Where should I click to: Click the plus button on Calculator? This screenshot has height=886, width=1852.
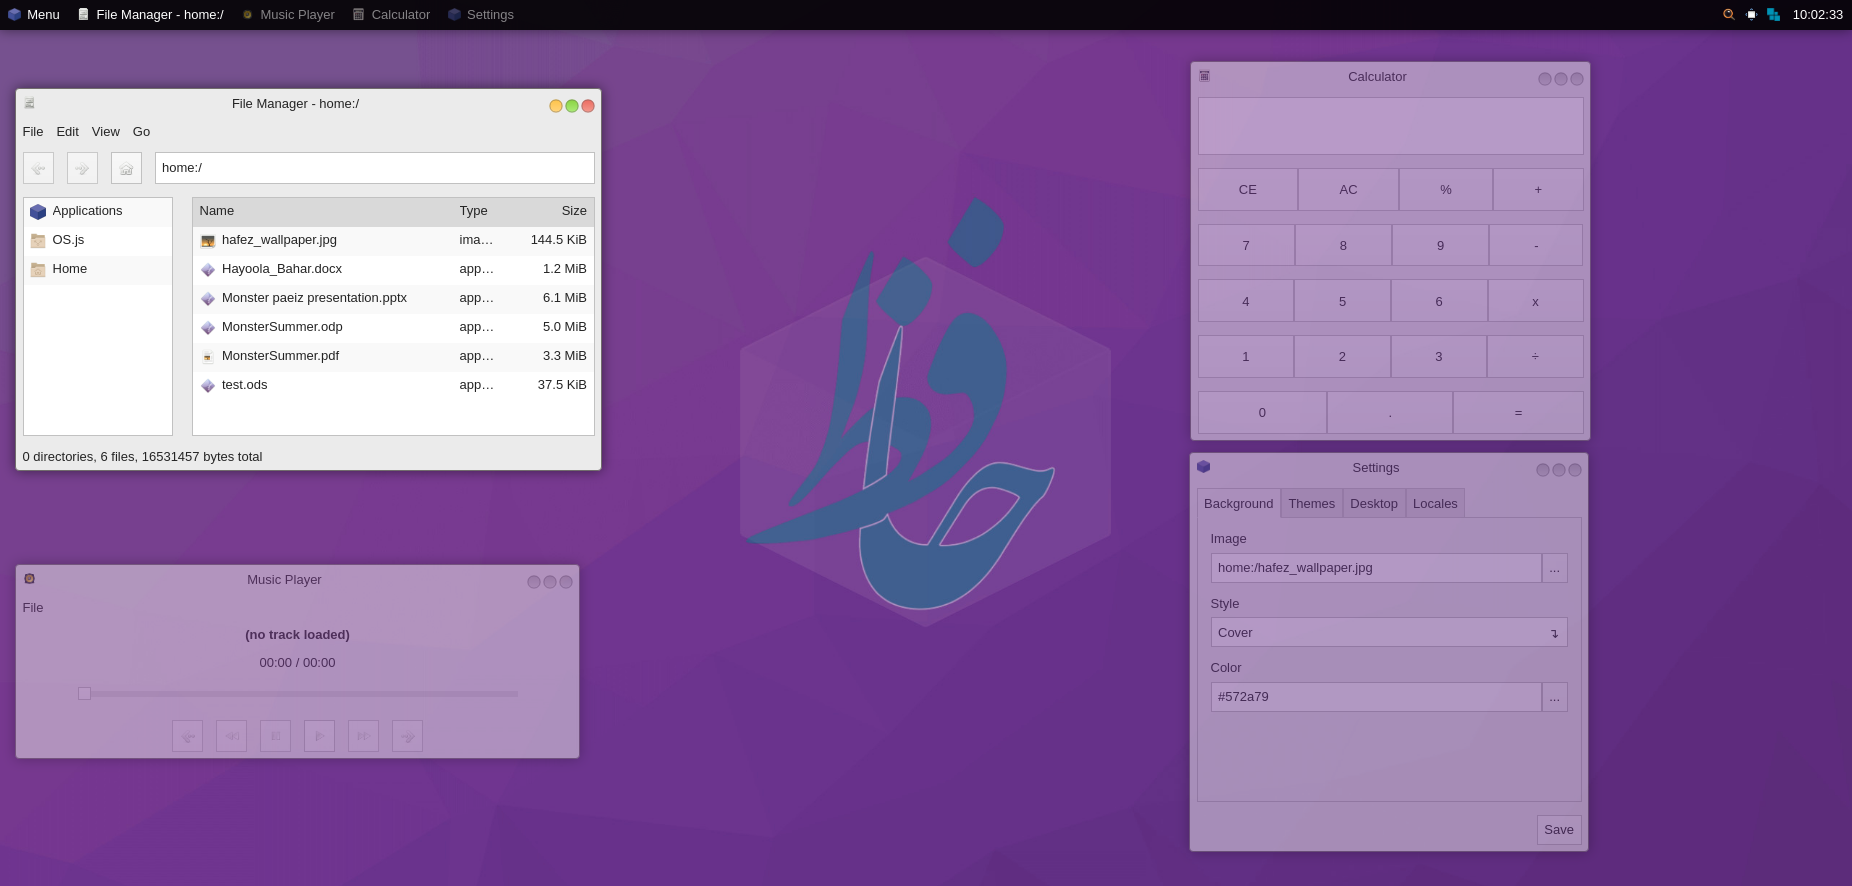coord(1538,190)
